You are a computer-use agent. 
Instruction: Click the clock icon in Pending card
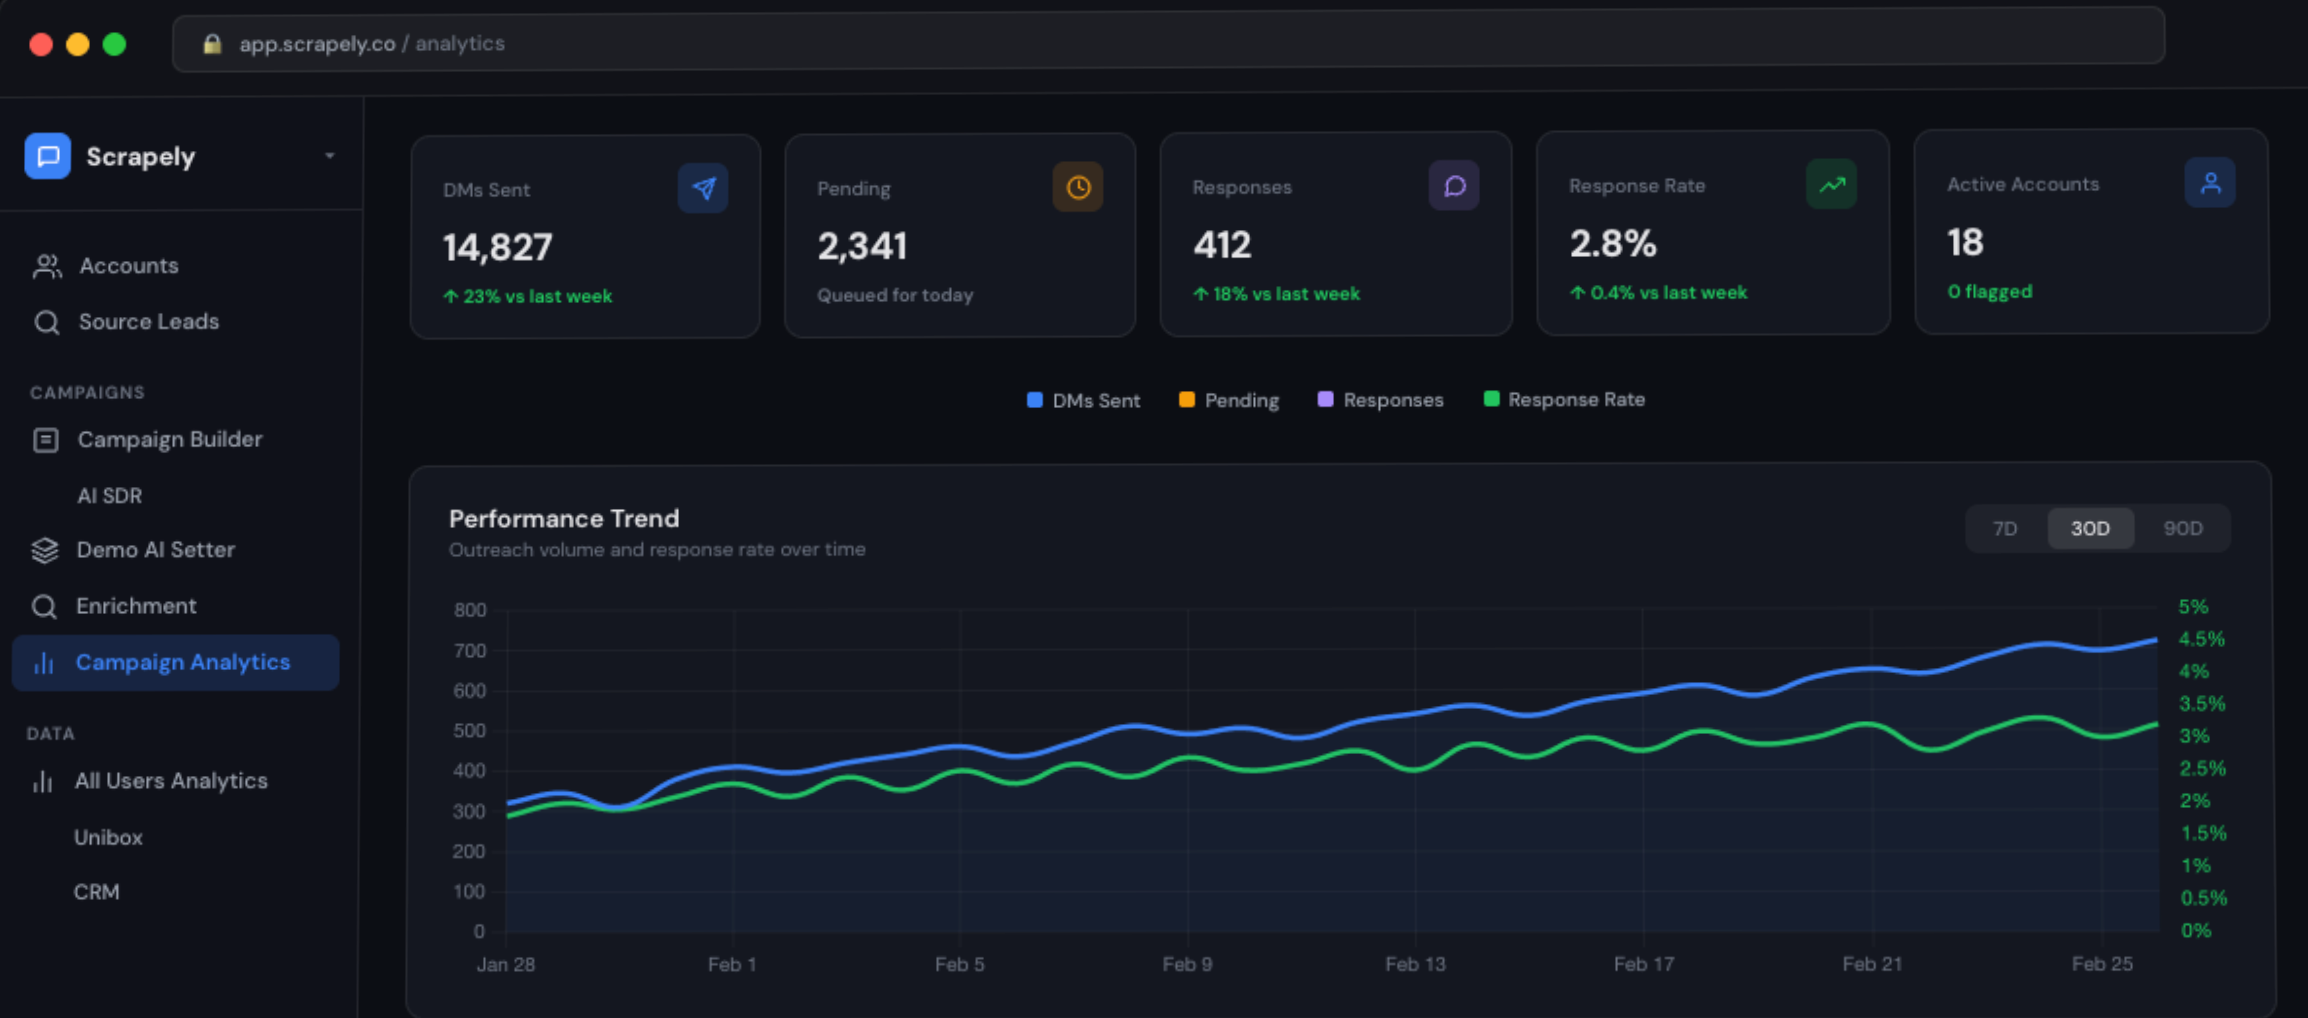point(1078,187)
